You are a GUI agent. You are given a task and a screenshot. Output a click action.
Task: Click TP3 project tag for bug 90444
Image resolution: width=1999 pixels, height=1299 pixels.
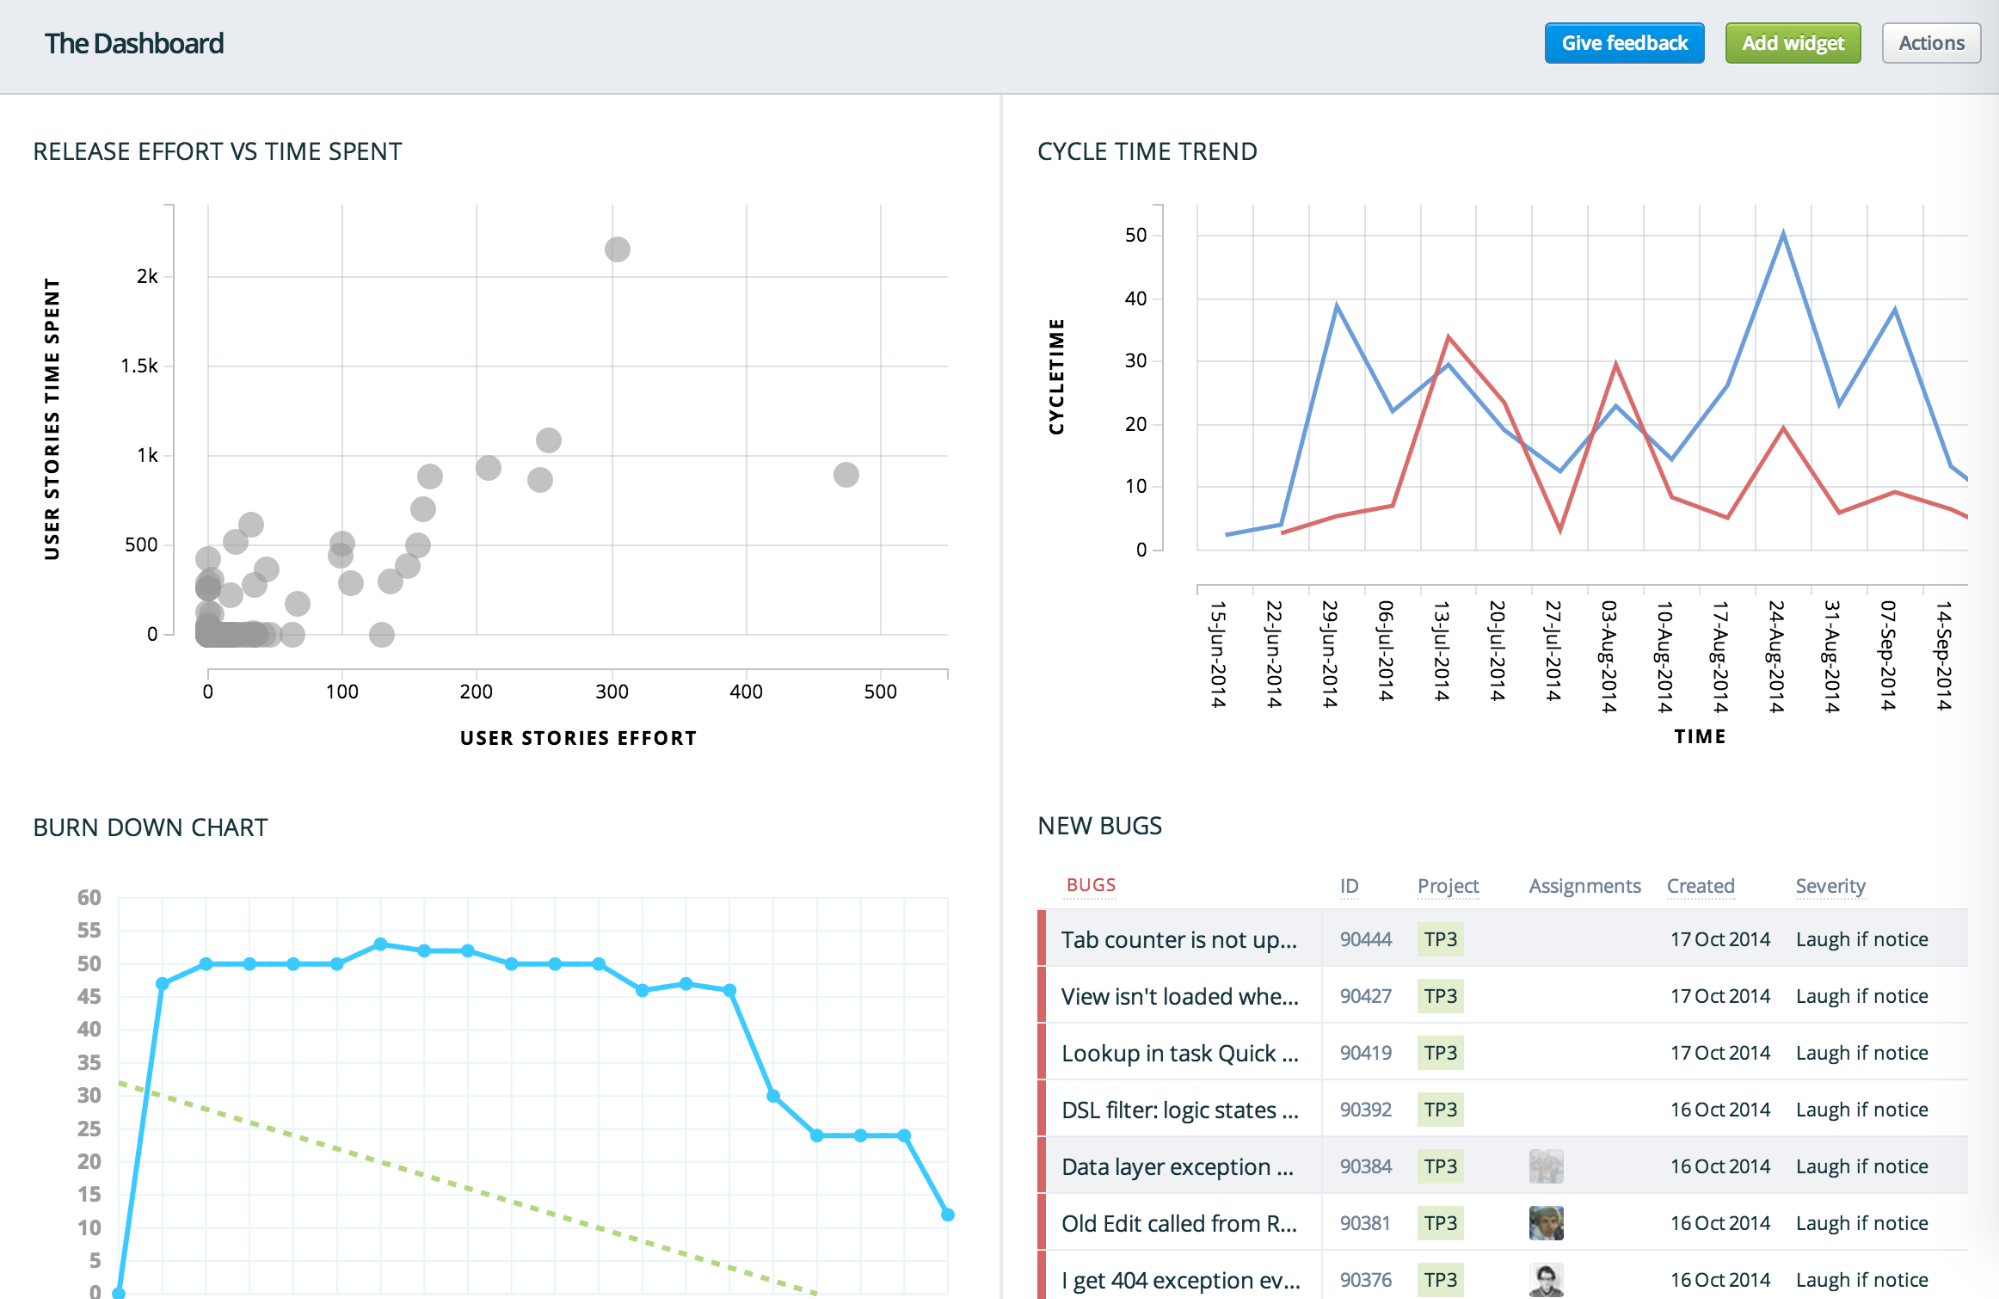tap(1440, 939)
